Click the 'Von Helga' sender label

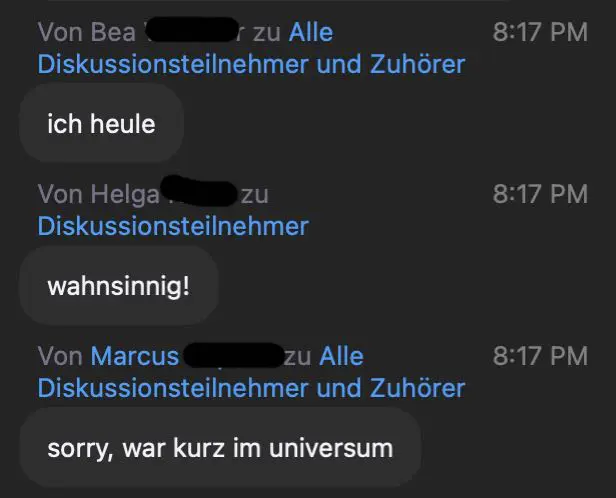(x=99, y=194)
